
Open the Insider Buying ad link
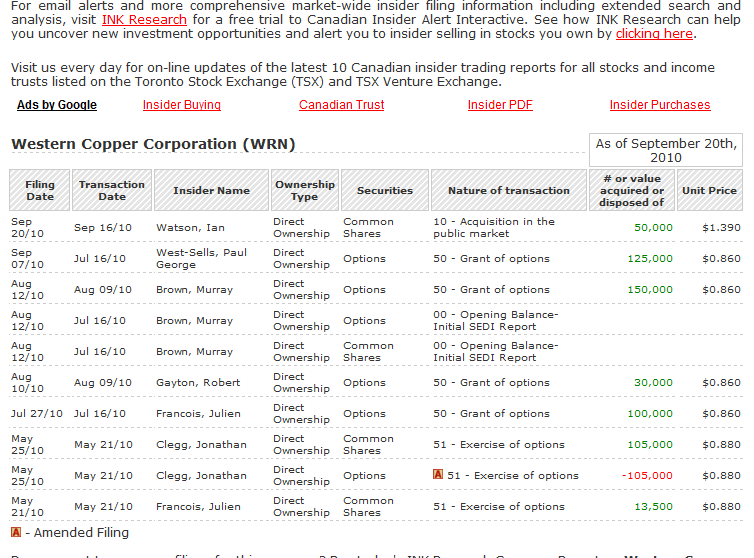click(182, 105)
